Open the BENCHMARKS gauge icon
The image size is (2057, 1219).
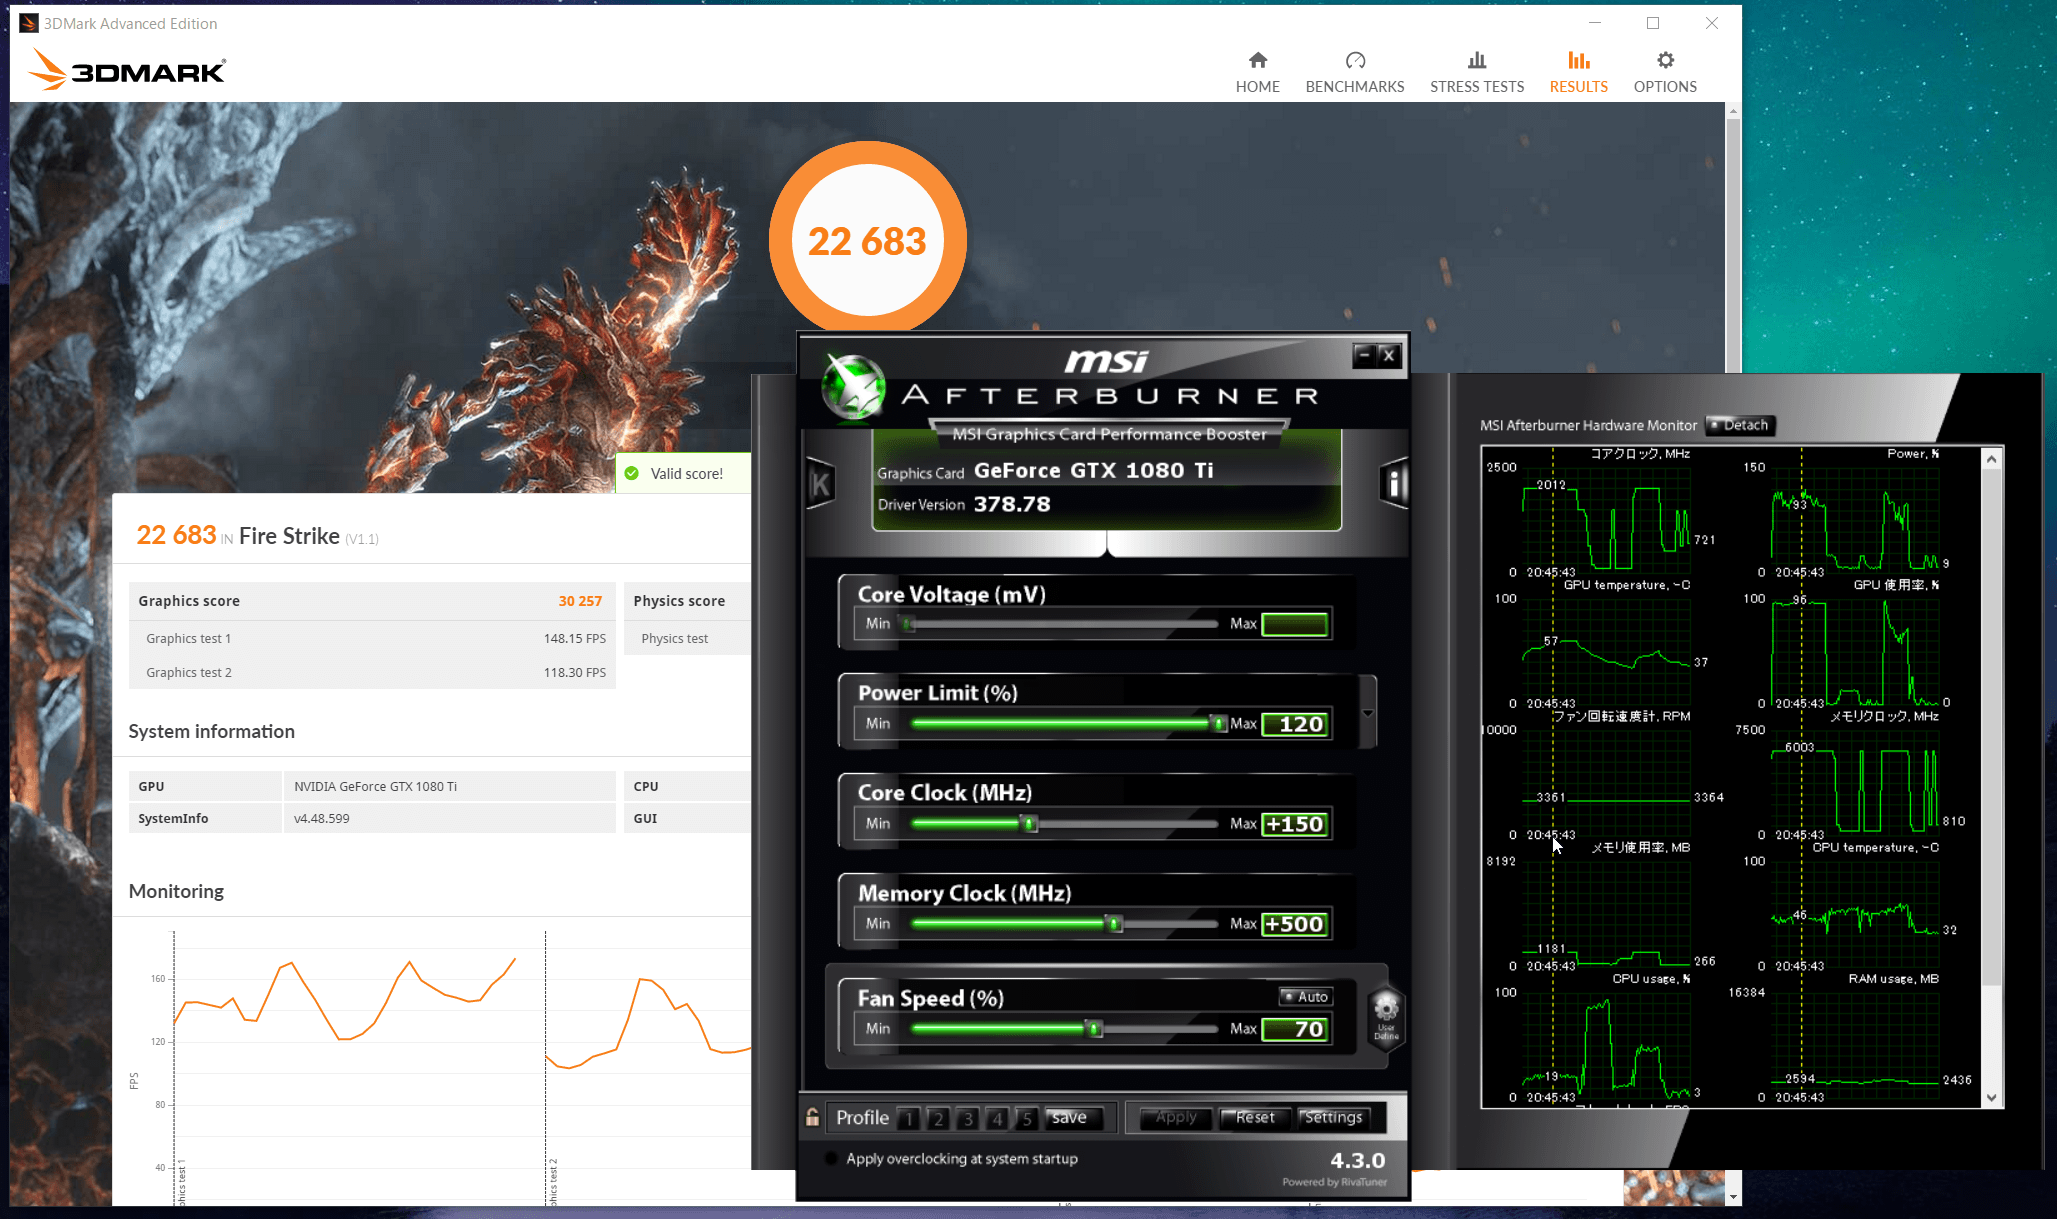tap(1354, 61)
